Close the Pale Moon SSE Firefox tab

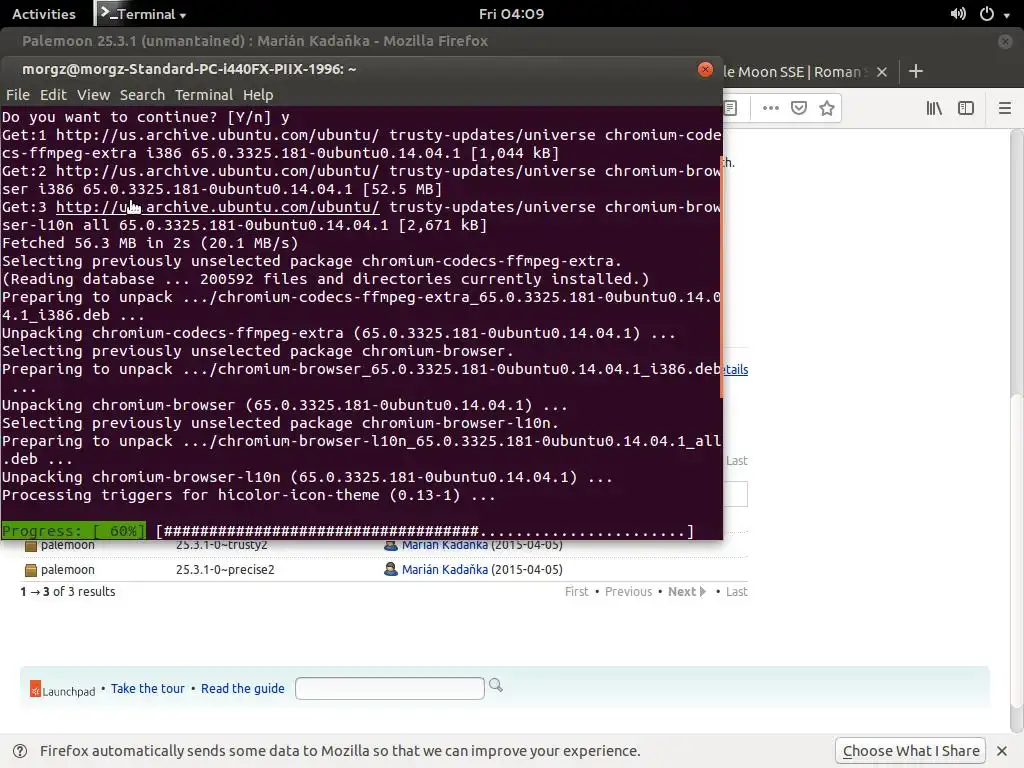882,72
